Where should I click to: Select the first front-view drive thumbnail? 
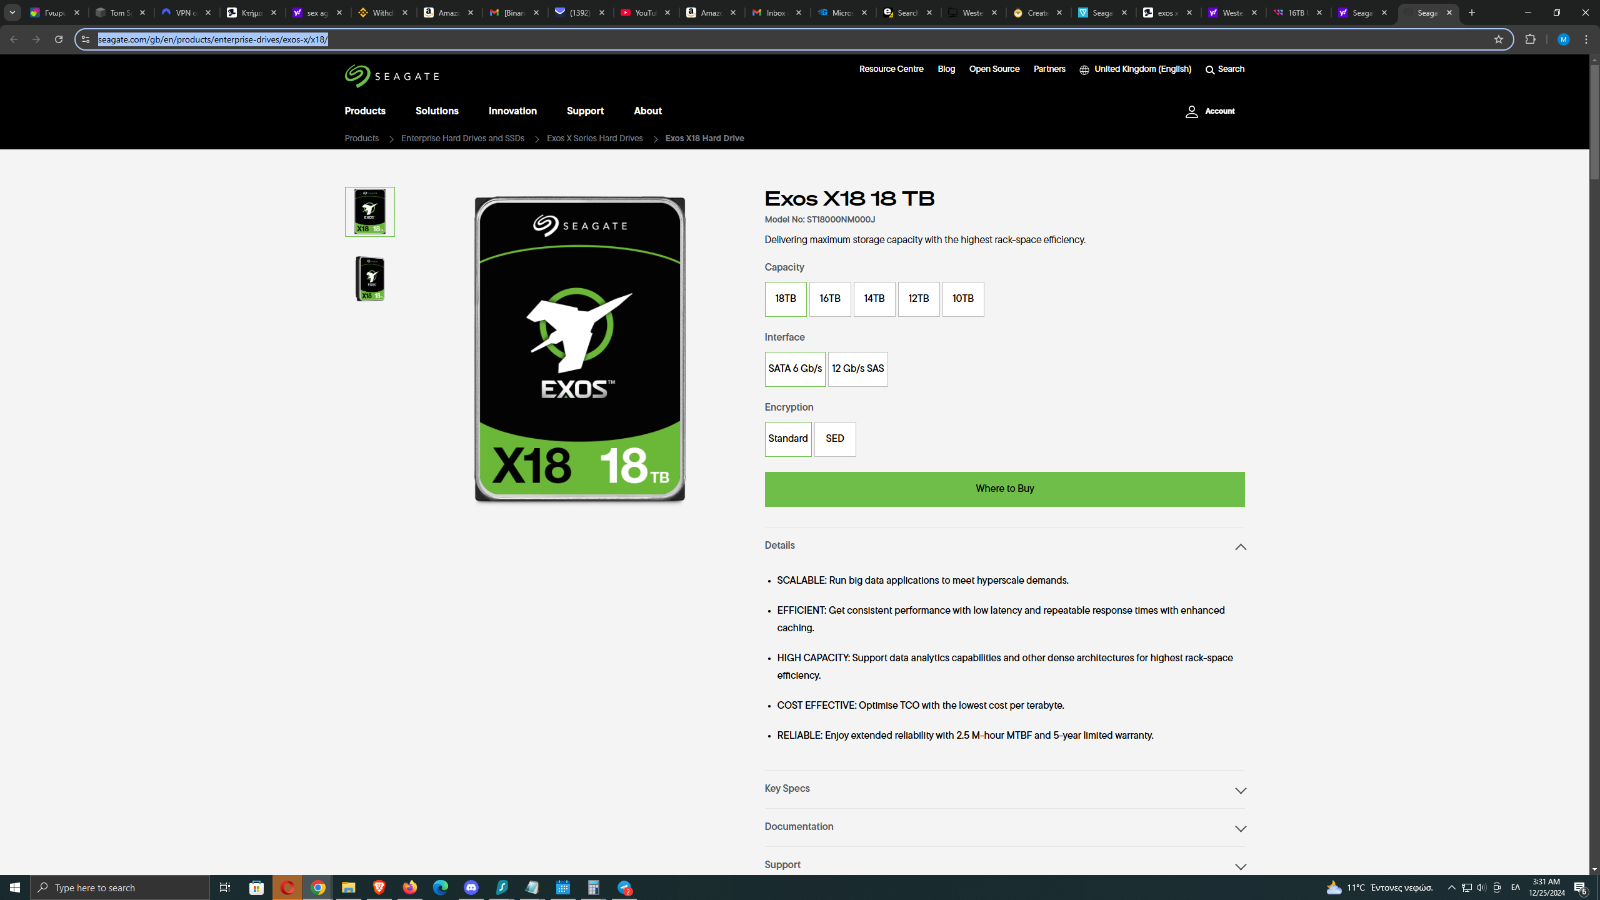370,212
